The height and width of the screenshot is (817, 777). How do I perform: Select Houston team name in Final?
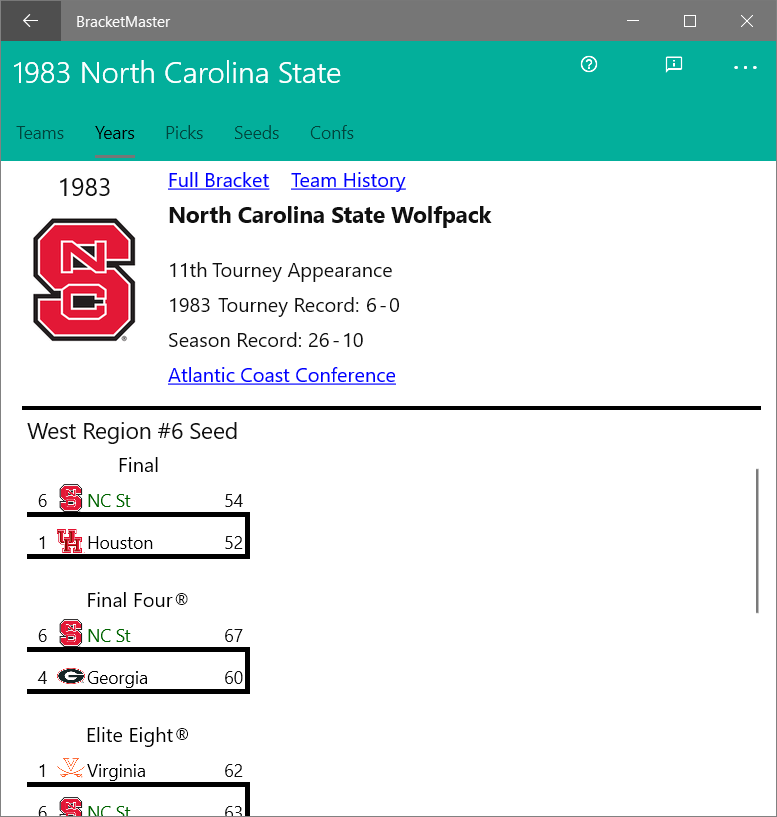click(120, 543)
